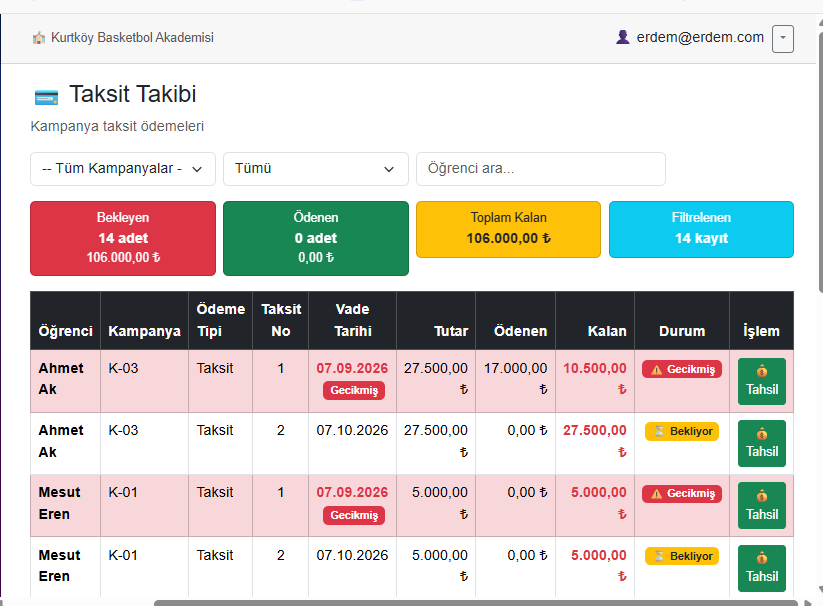Open the user account dropdown caret
This screenshot has height=606, width=823.
click(x=783, y=39)
